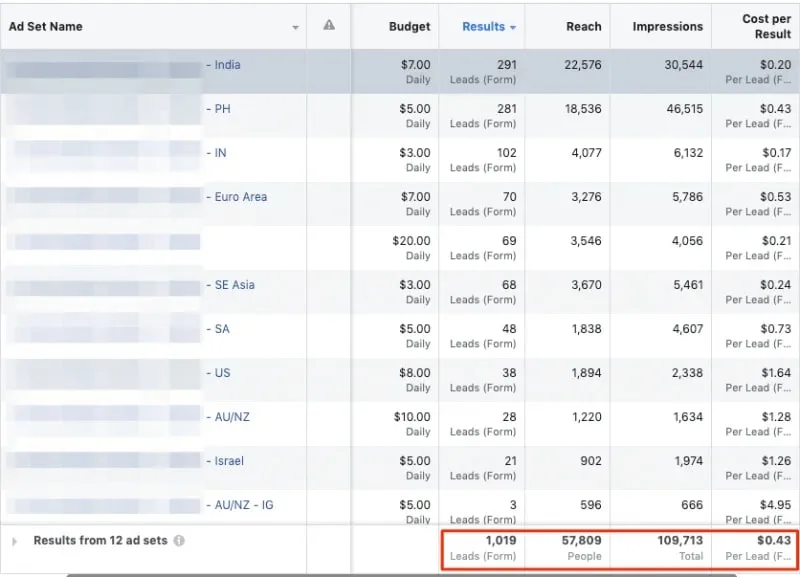Select the 281 results value for PH
The width and height of the screenshot is (800, 577).
point(507,109)
